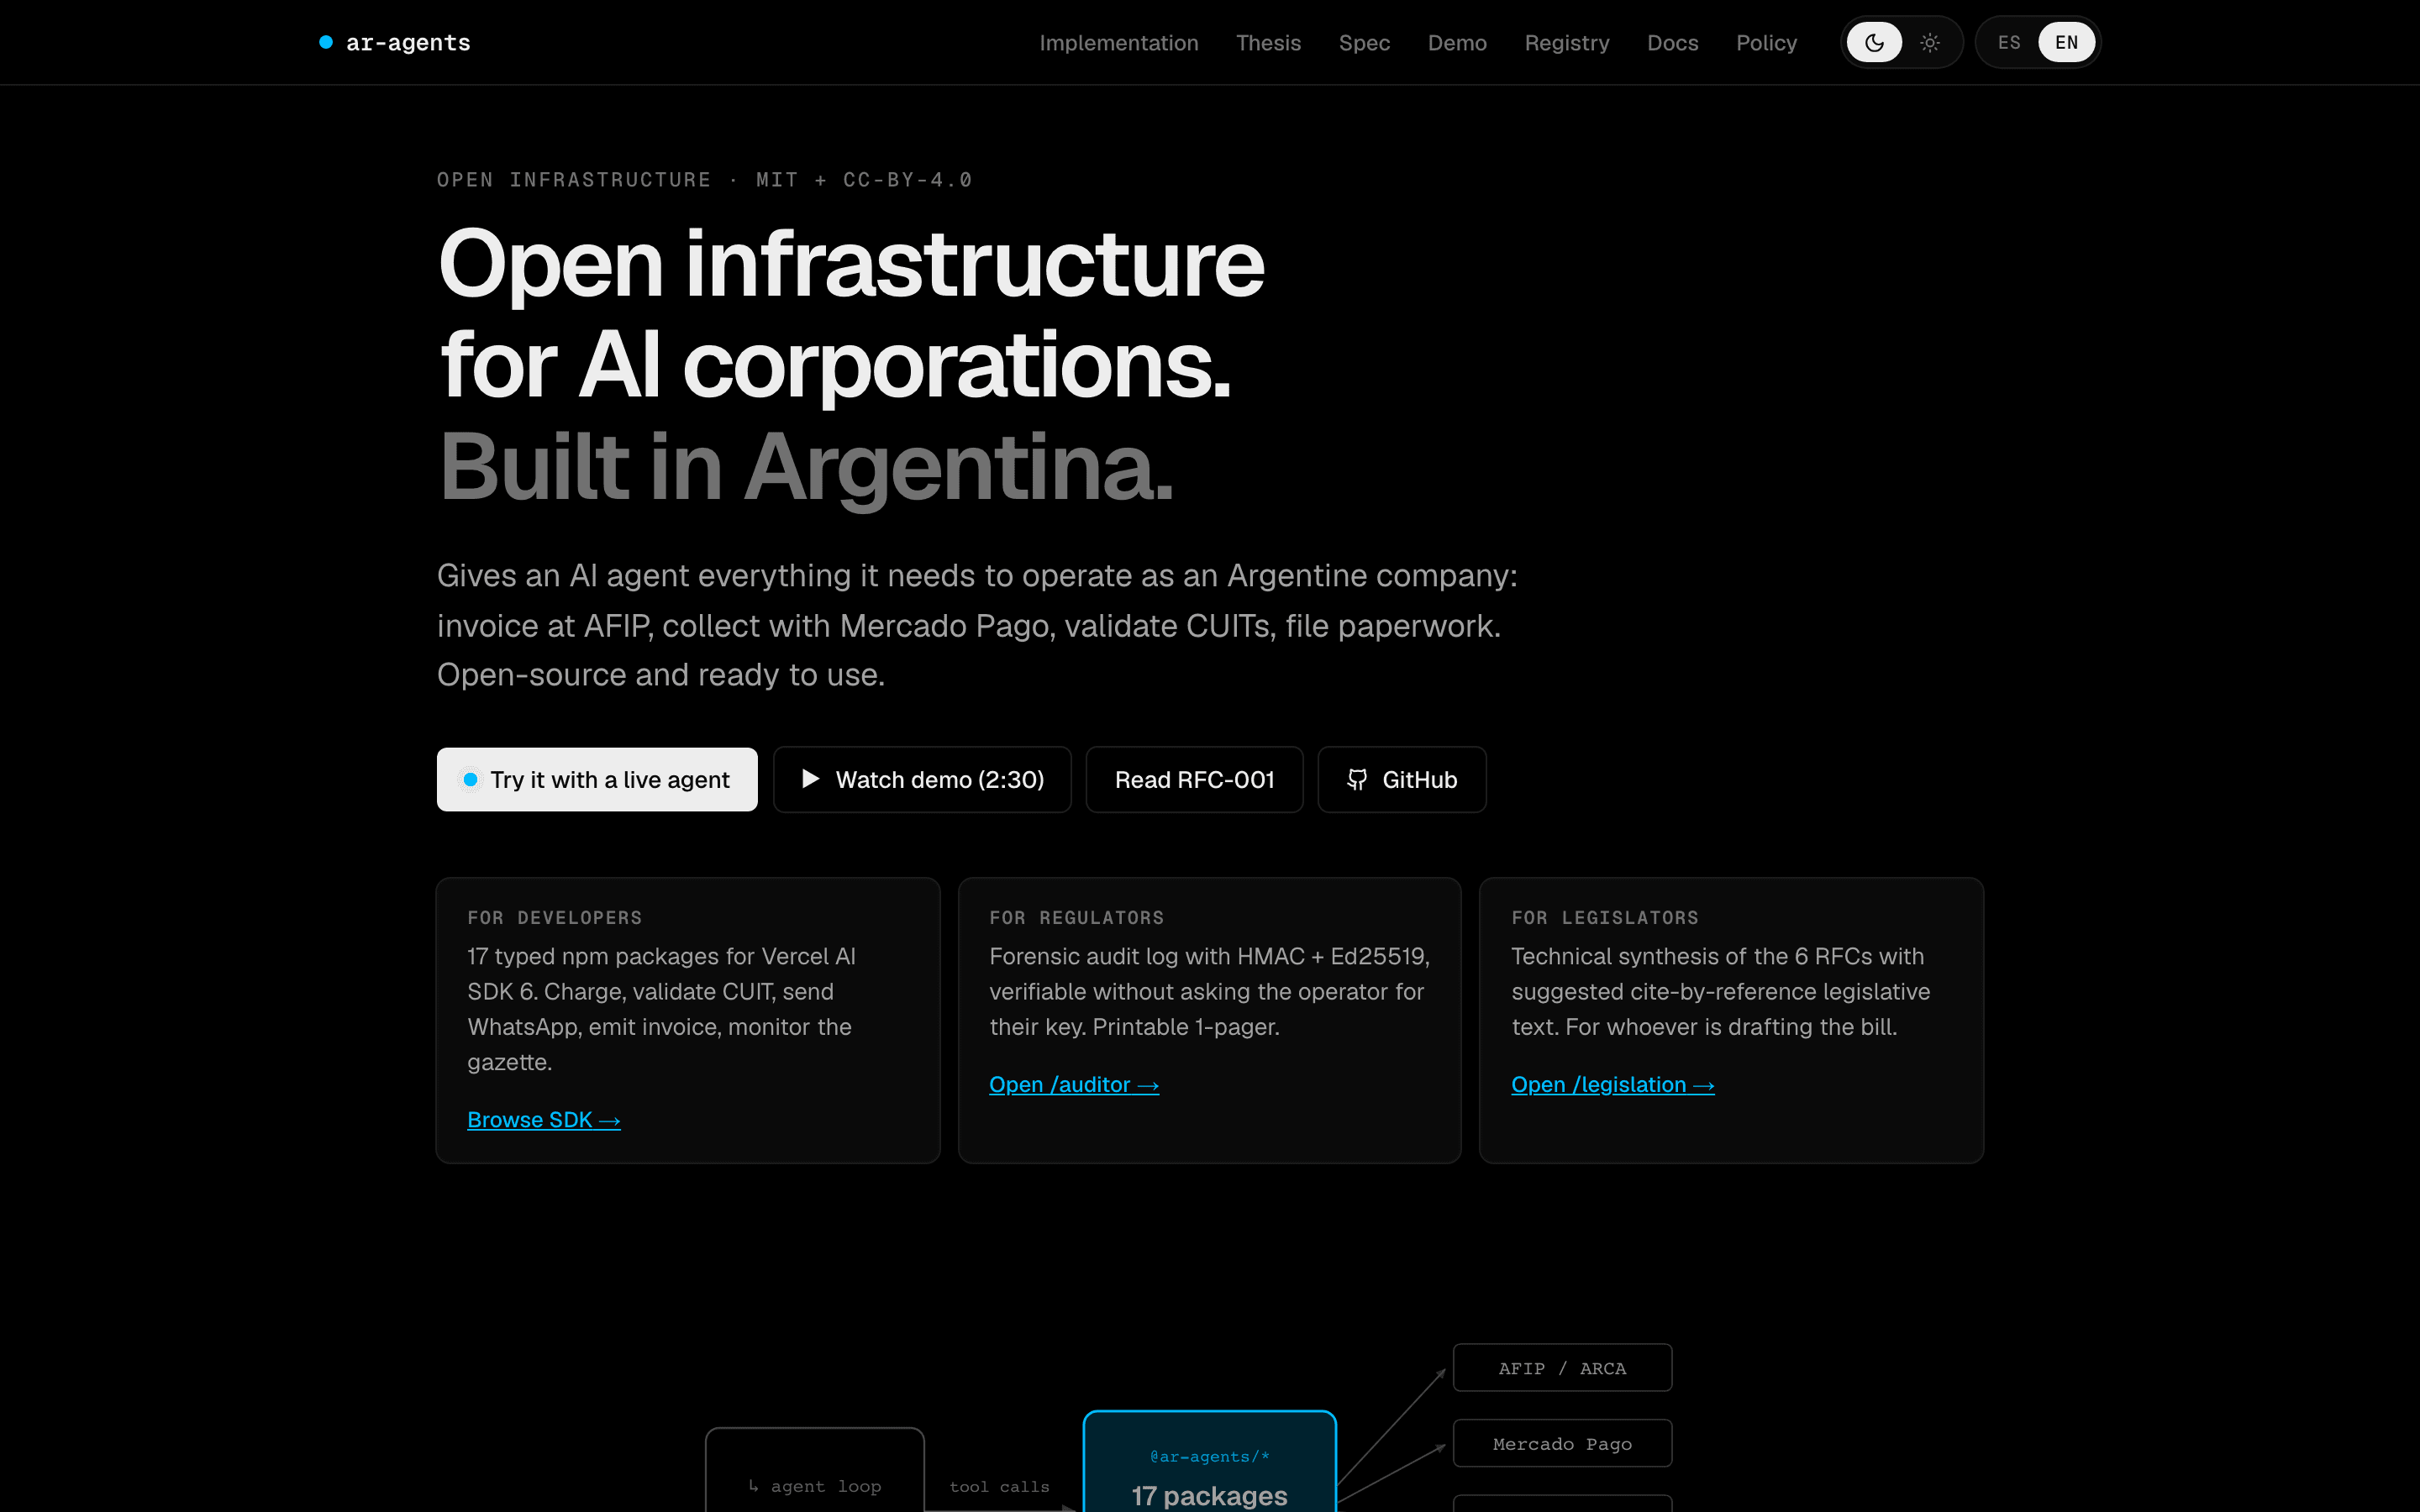Image resolution: width=2420 pixels, height=1512 pixels.
Task: Switch to light mode sun icon
Action: point(1930,42)
